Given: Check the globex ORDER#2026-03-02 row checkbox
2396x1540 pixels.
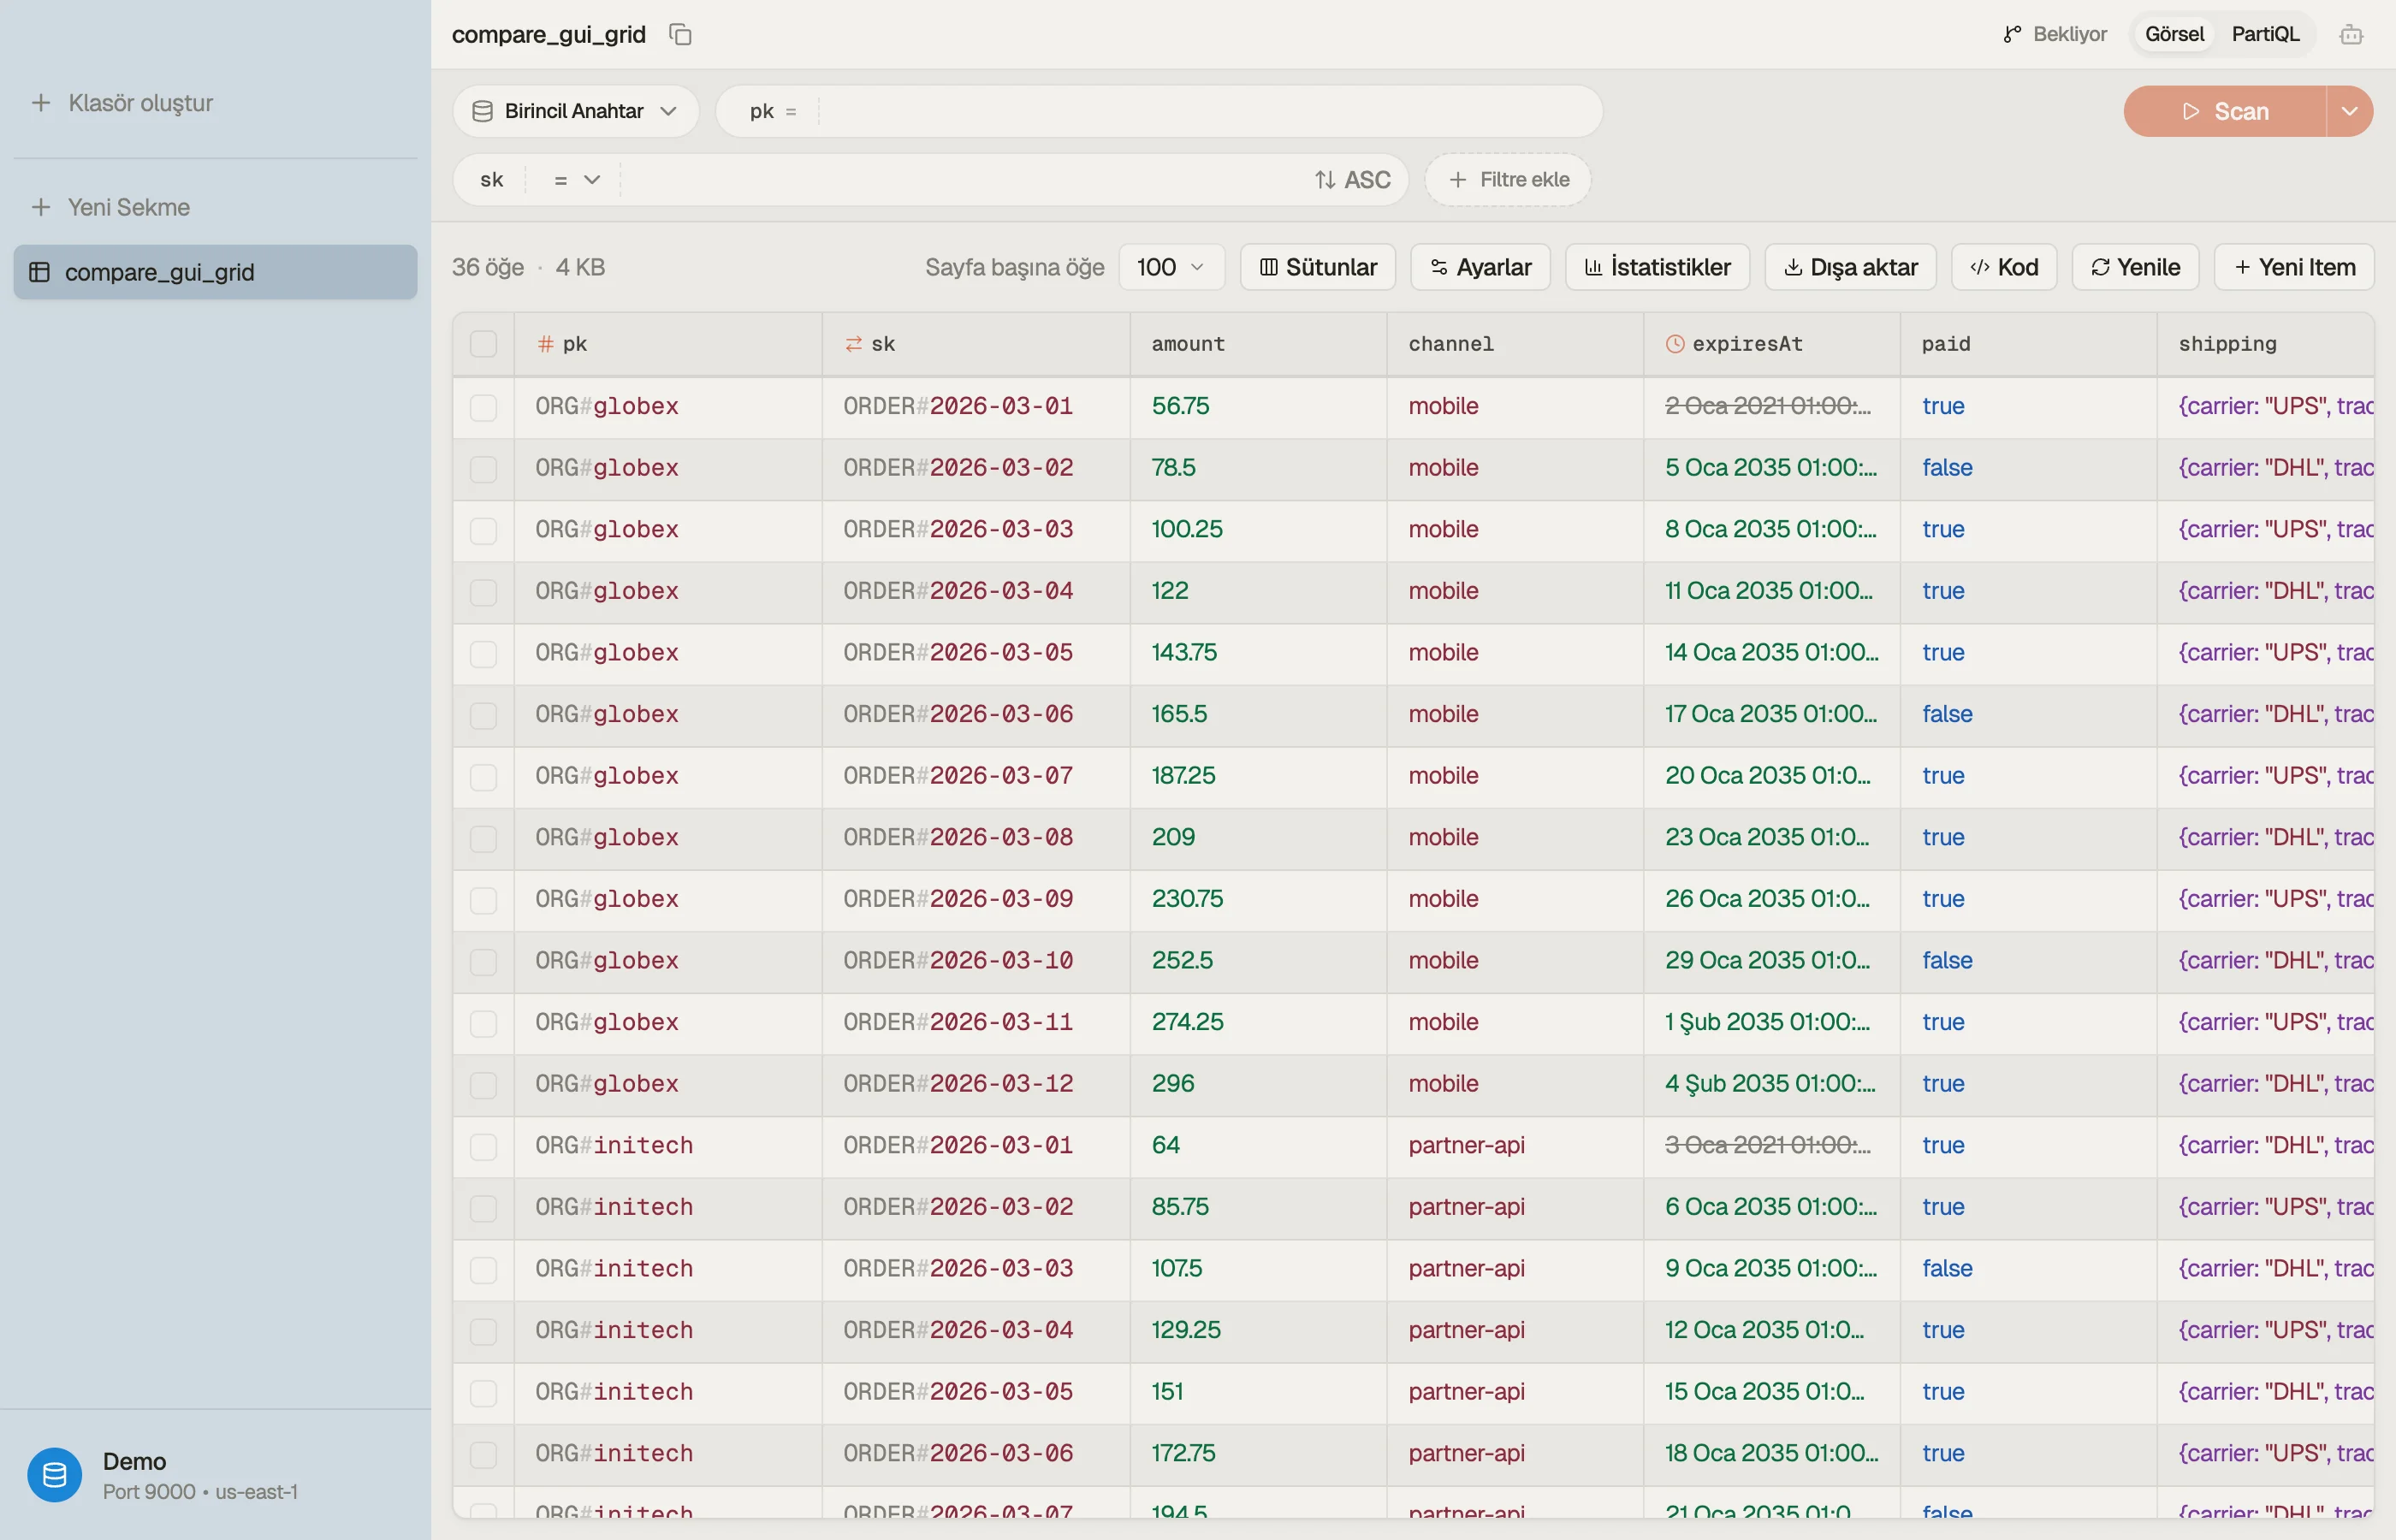Looking at the screenshot, I should tap(483, 469).
